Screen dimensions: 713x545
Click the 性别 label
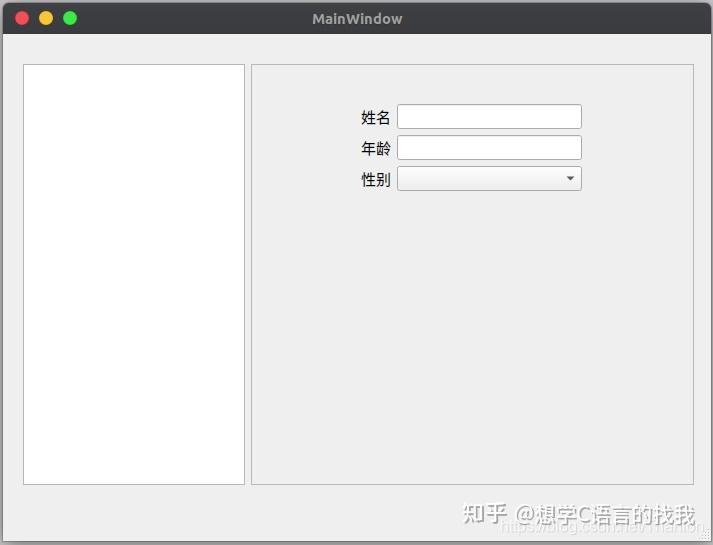(x=375, y=180)
